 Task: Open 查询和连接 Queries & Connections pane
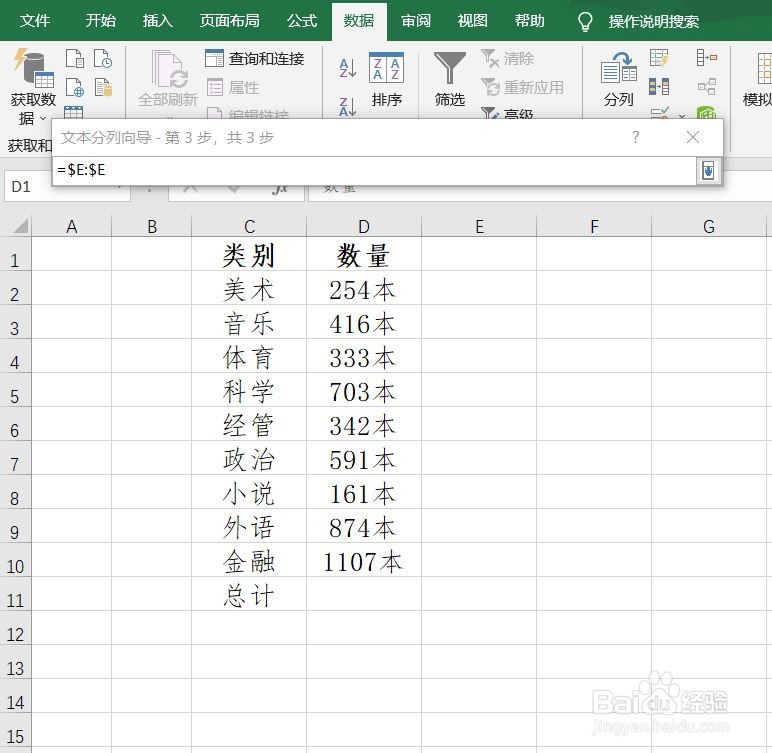pyautogui.click(x=255, y=59)
